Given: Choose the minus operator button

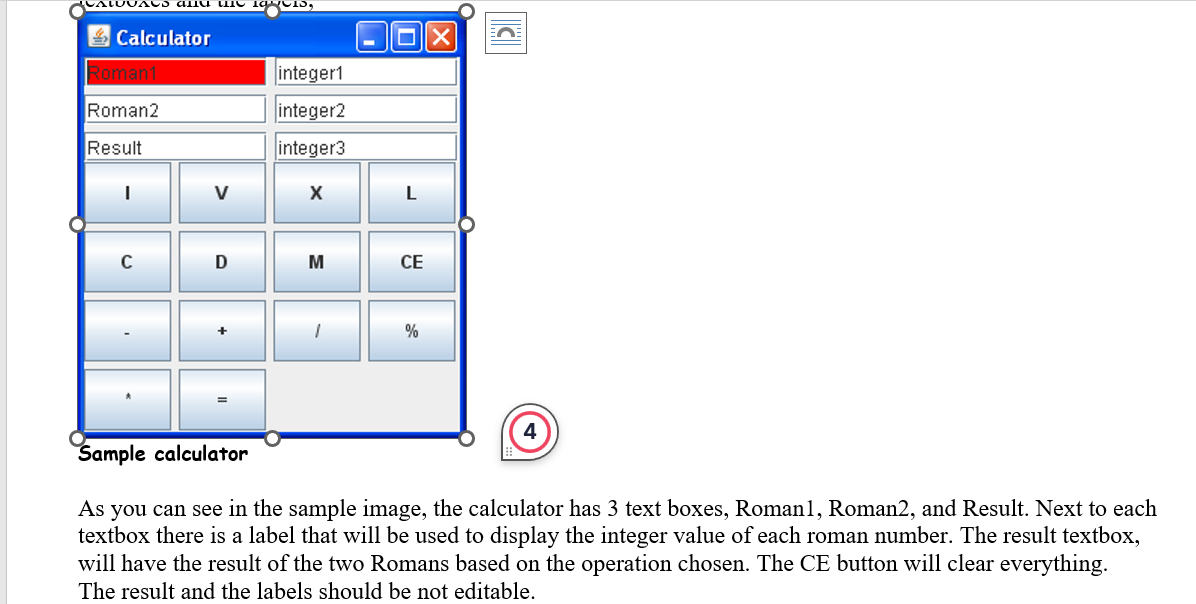Looking at the screenshot, I should pos(127,330).
